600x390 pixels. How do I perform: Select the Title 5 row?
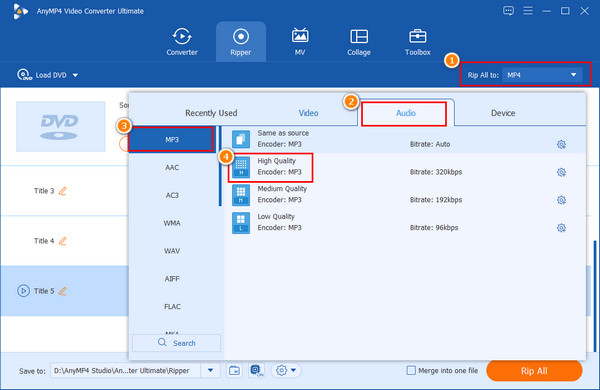click(64, 291)
